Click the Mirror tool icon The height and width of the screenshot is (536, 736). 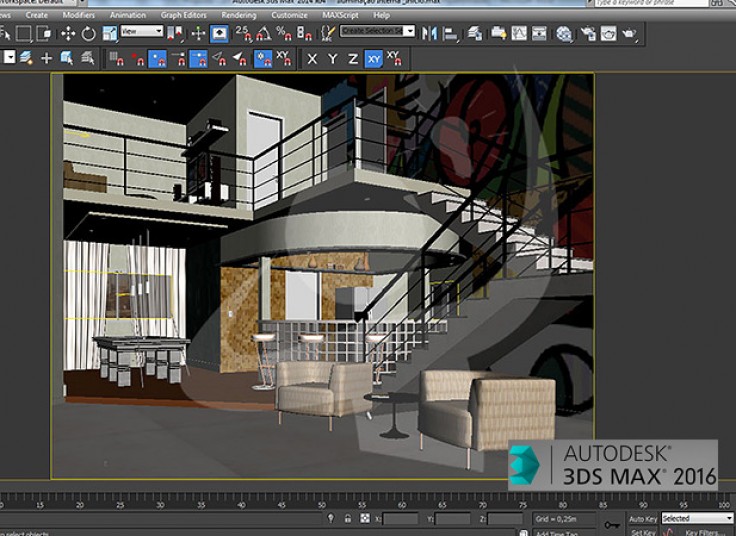[x=430, y=33]
